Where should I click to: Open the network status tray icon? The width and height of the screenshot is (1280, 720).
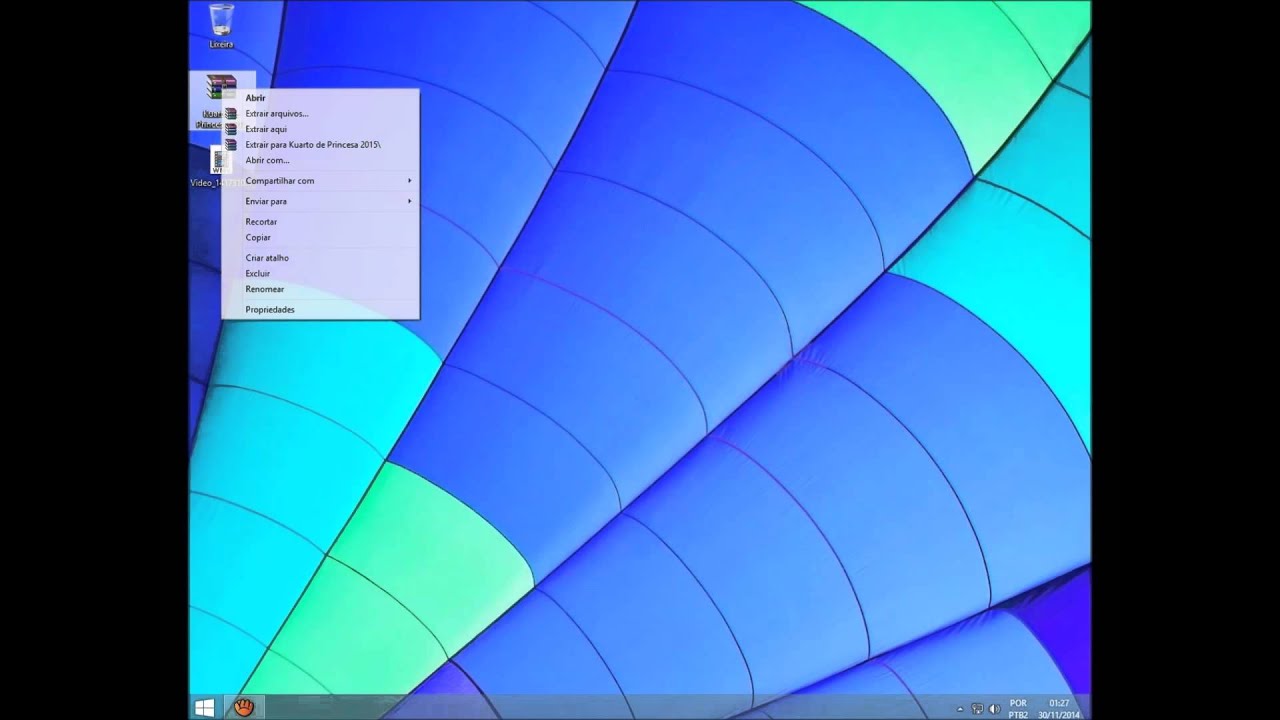[x=977, y=709]
